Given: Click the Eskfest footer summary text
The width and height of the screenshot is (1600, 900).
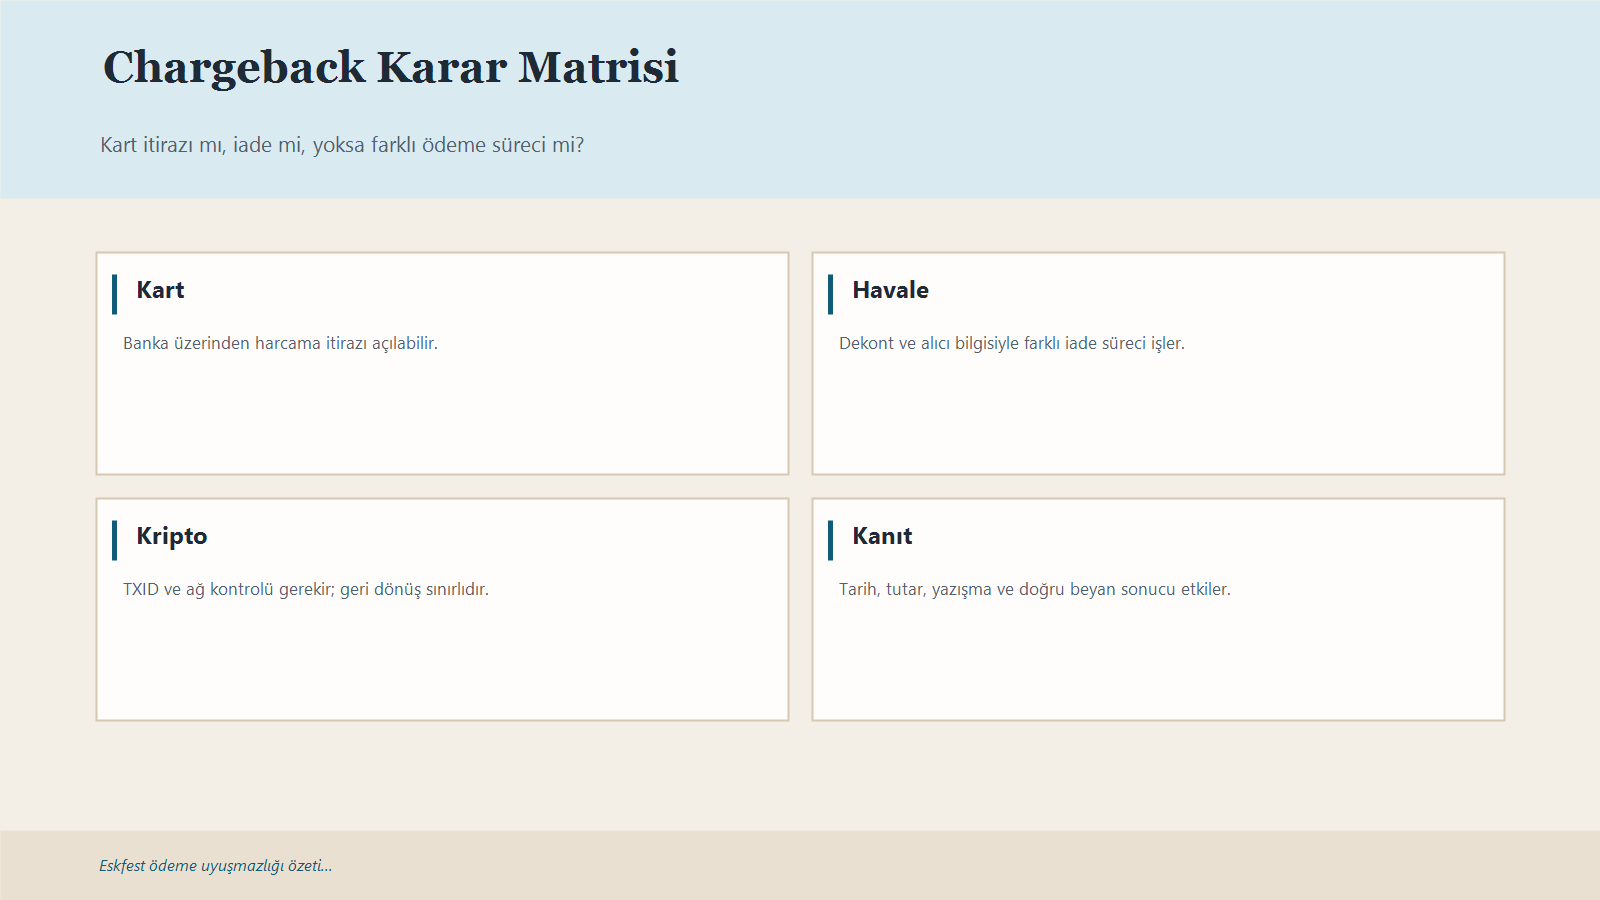Looking at the screenshot, I should [215, 866].
